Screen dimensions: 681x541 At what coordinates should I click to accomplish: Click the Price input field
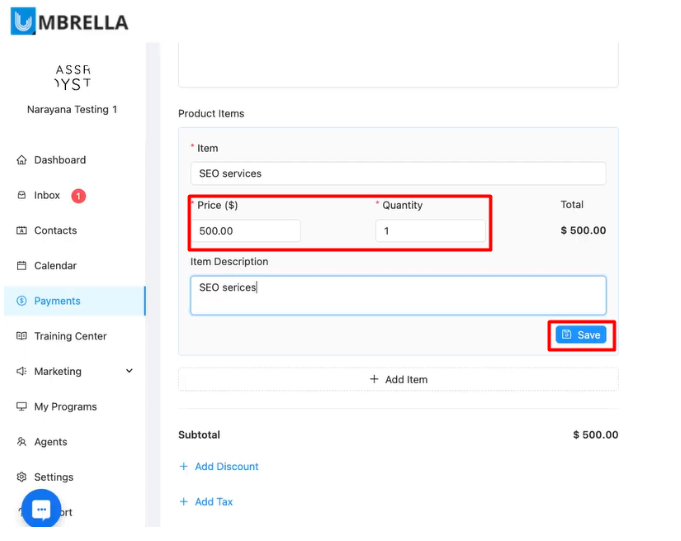tap(245, 231)
